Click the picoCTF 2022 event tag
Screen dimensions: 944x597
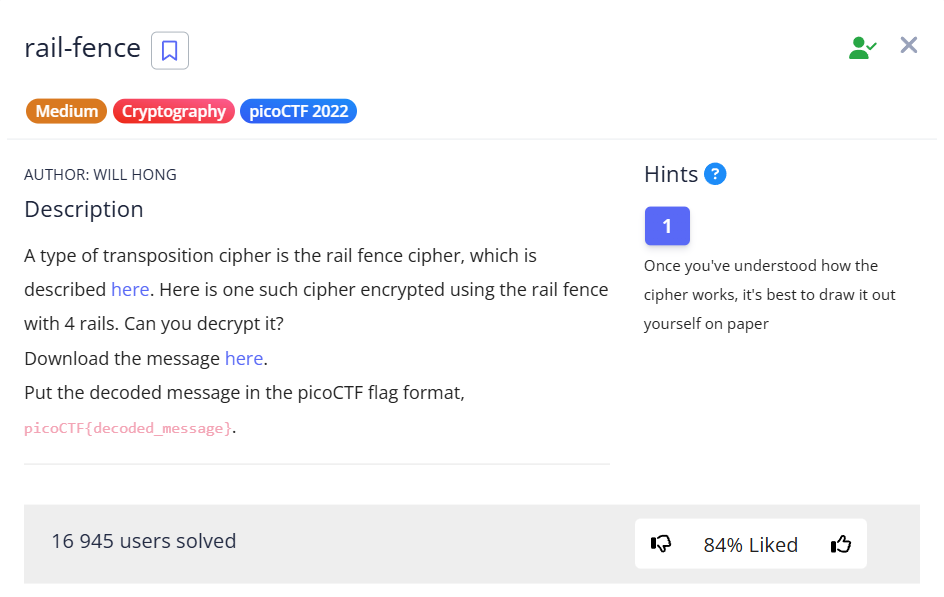click(298, 111)
